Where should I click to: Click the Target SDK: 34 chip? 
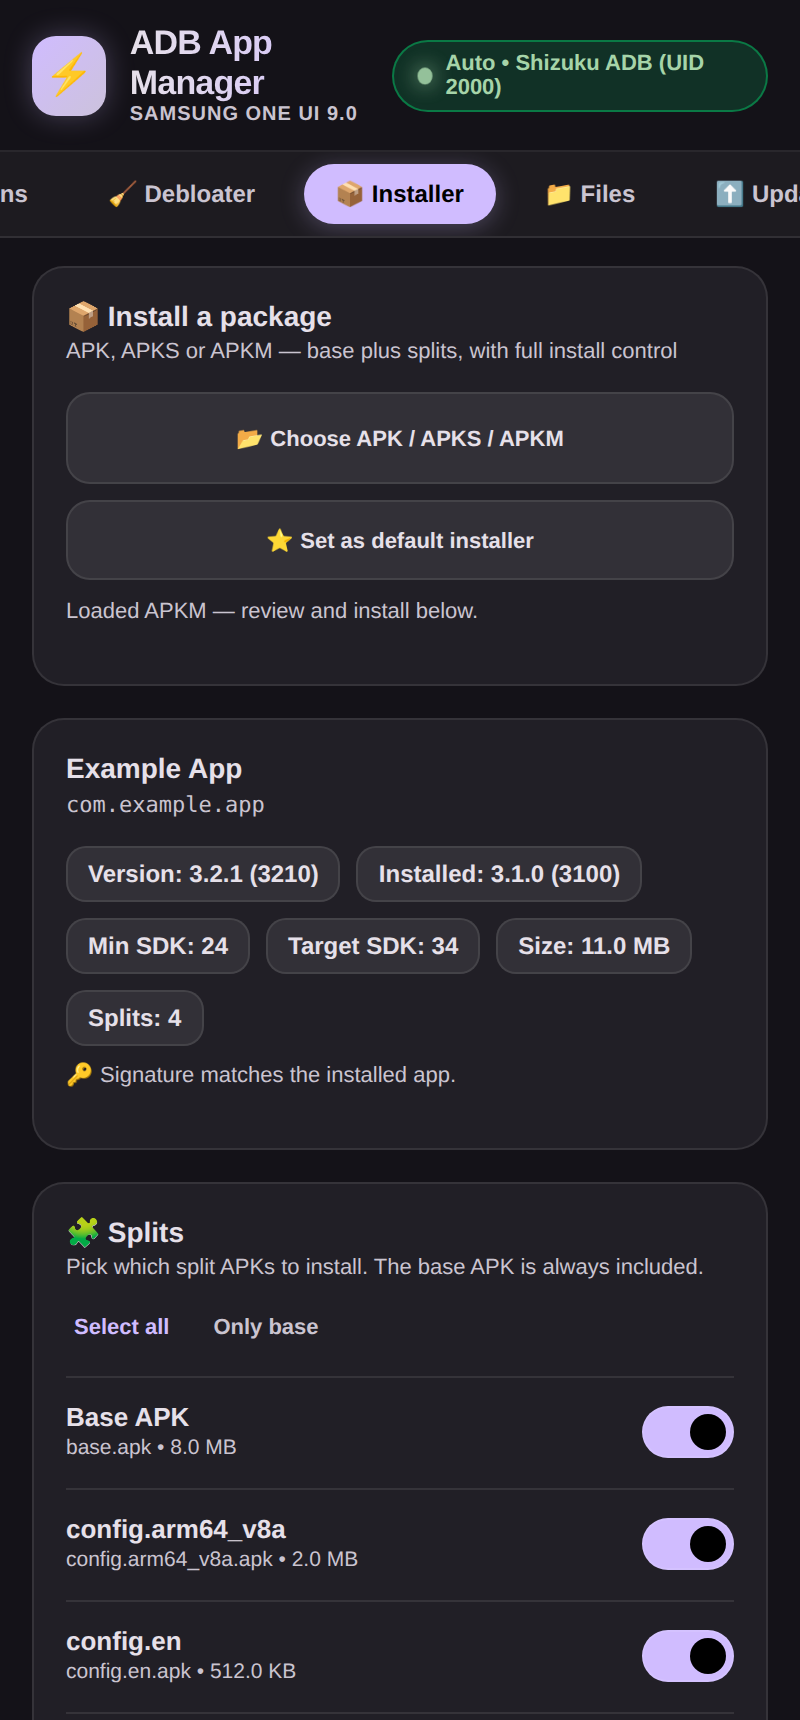(x=373, y=946)
